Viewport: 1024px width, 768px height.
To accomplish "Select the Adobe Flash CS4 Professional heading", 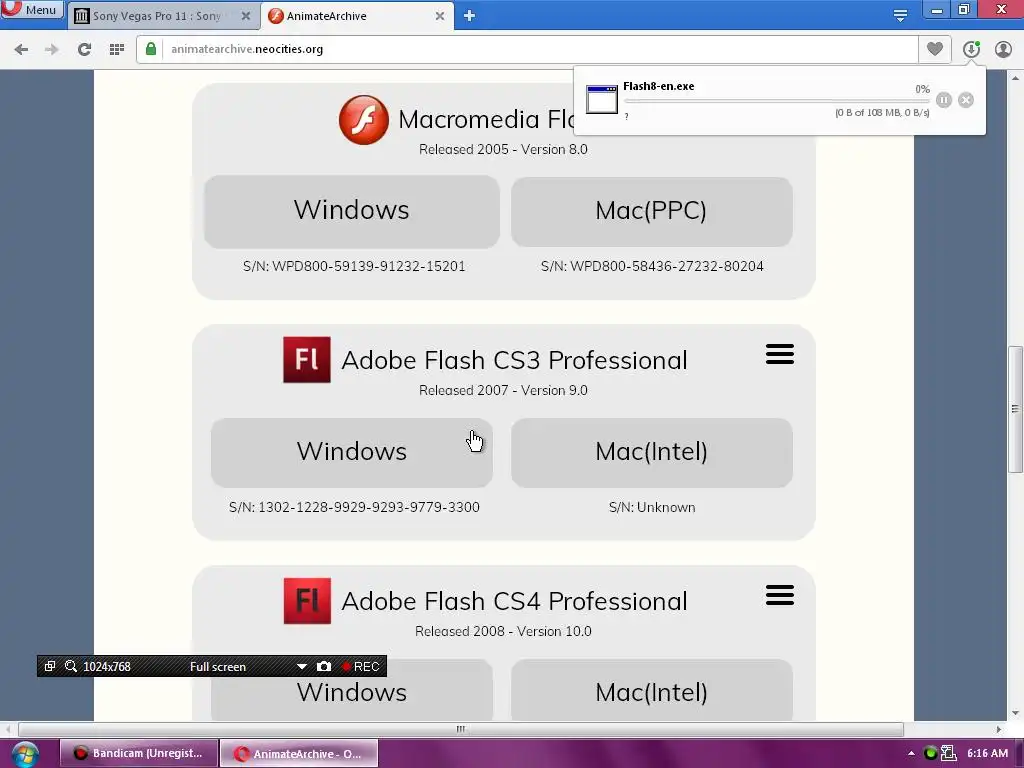I will click(x=515, y=601).
